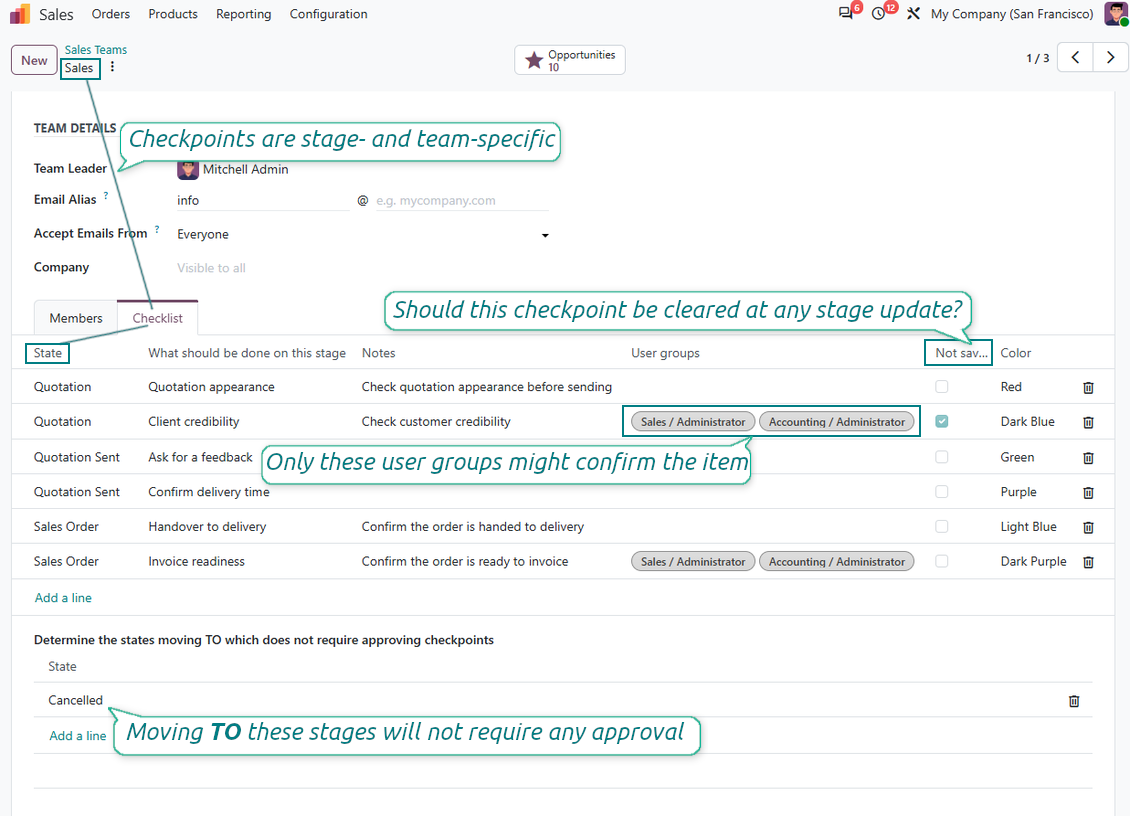Delete the Quotation appearance checklist row
Screen dimensions: 1130x816
[x=1088, y=388]
